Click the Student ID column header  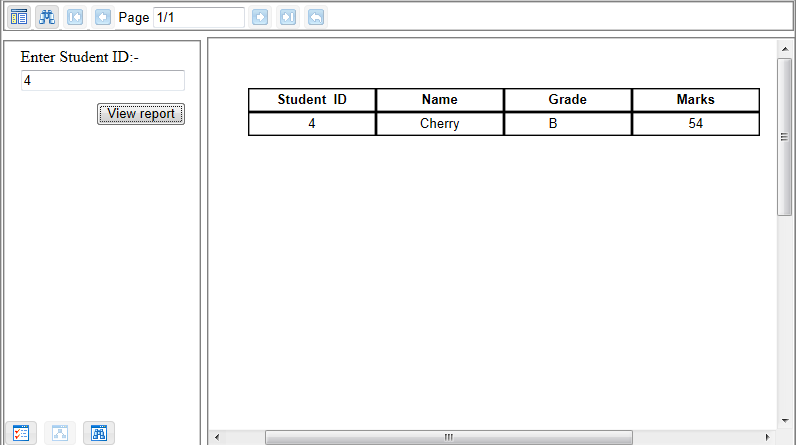pos(312,99)
